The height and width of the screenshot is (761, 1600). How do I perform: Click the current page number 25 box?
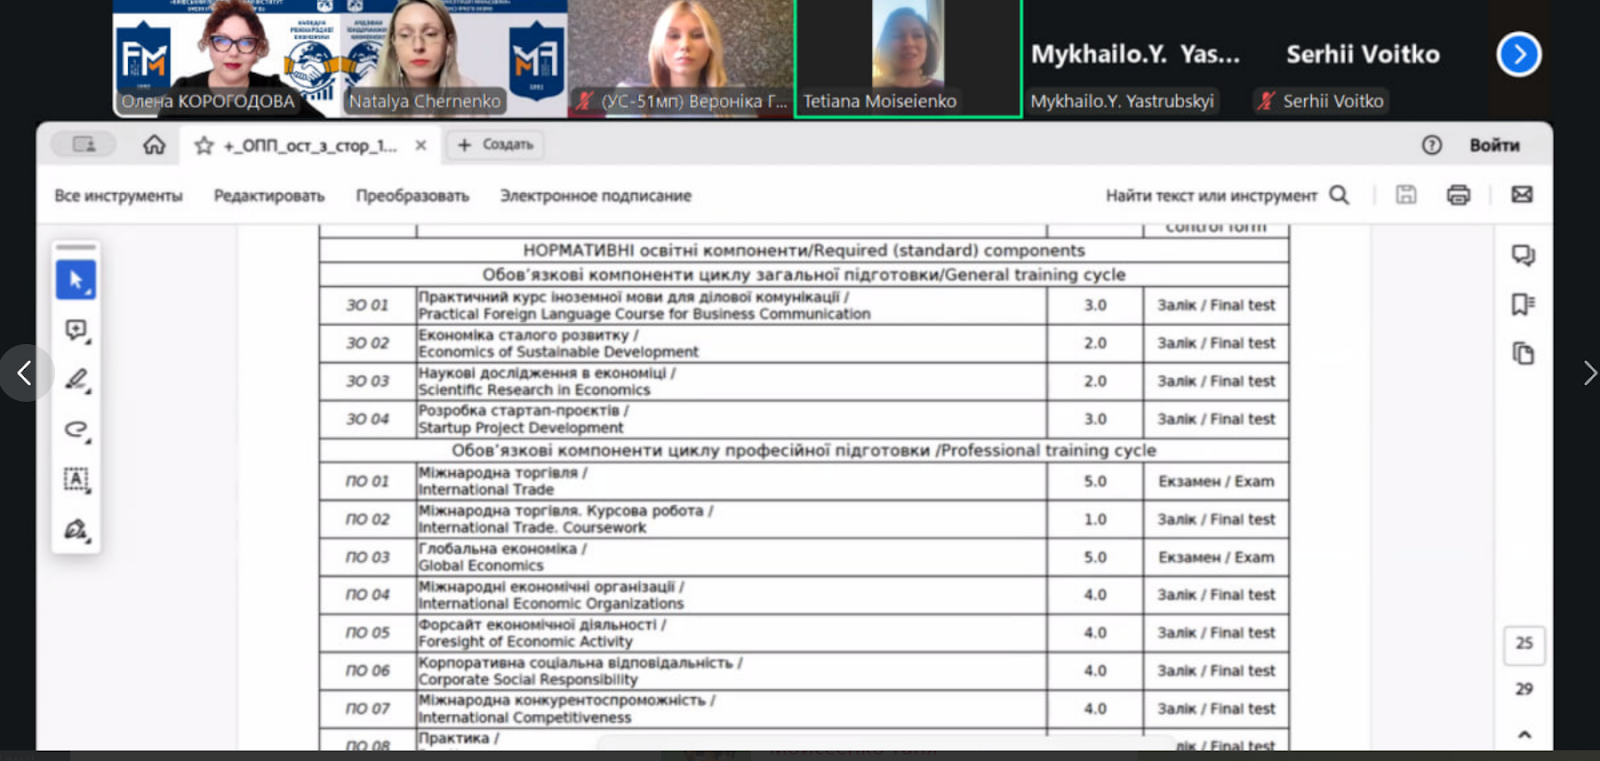1523,643
